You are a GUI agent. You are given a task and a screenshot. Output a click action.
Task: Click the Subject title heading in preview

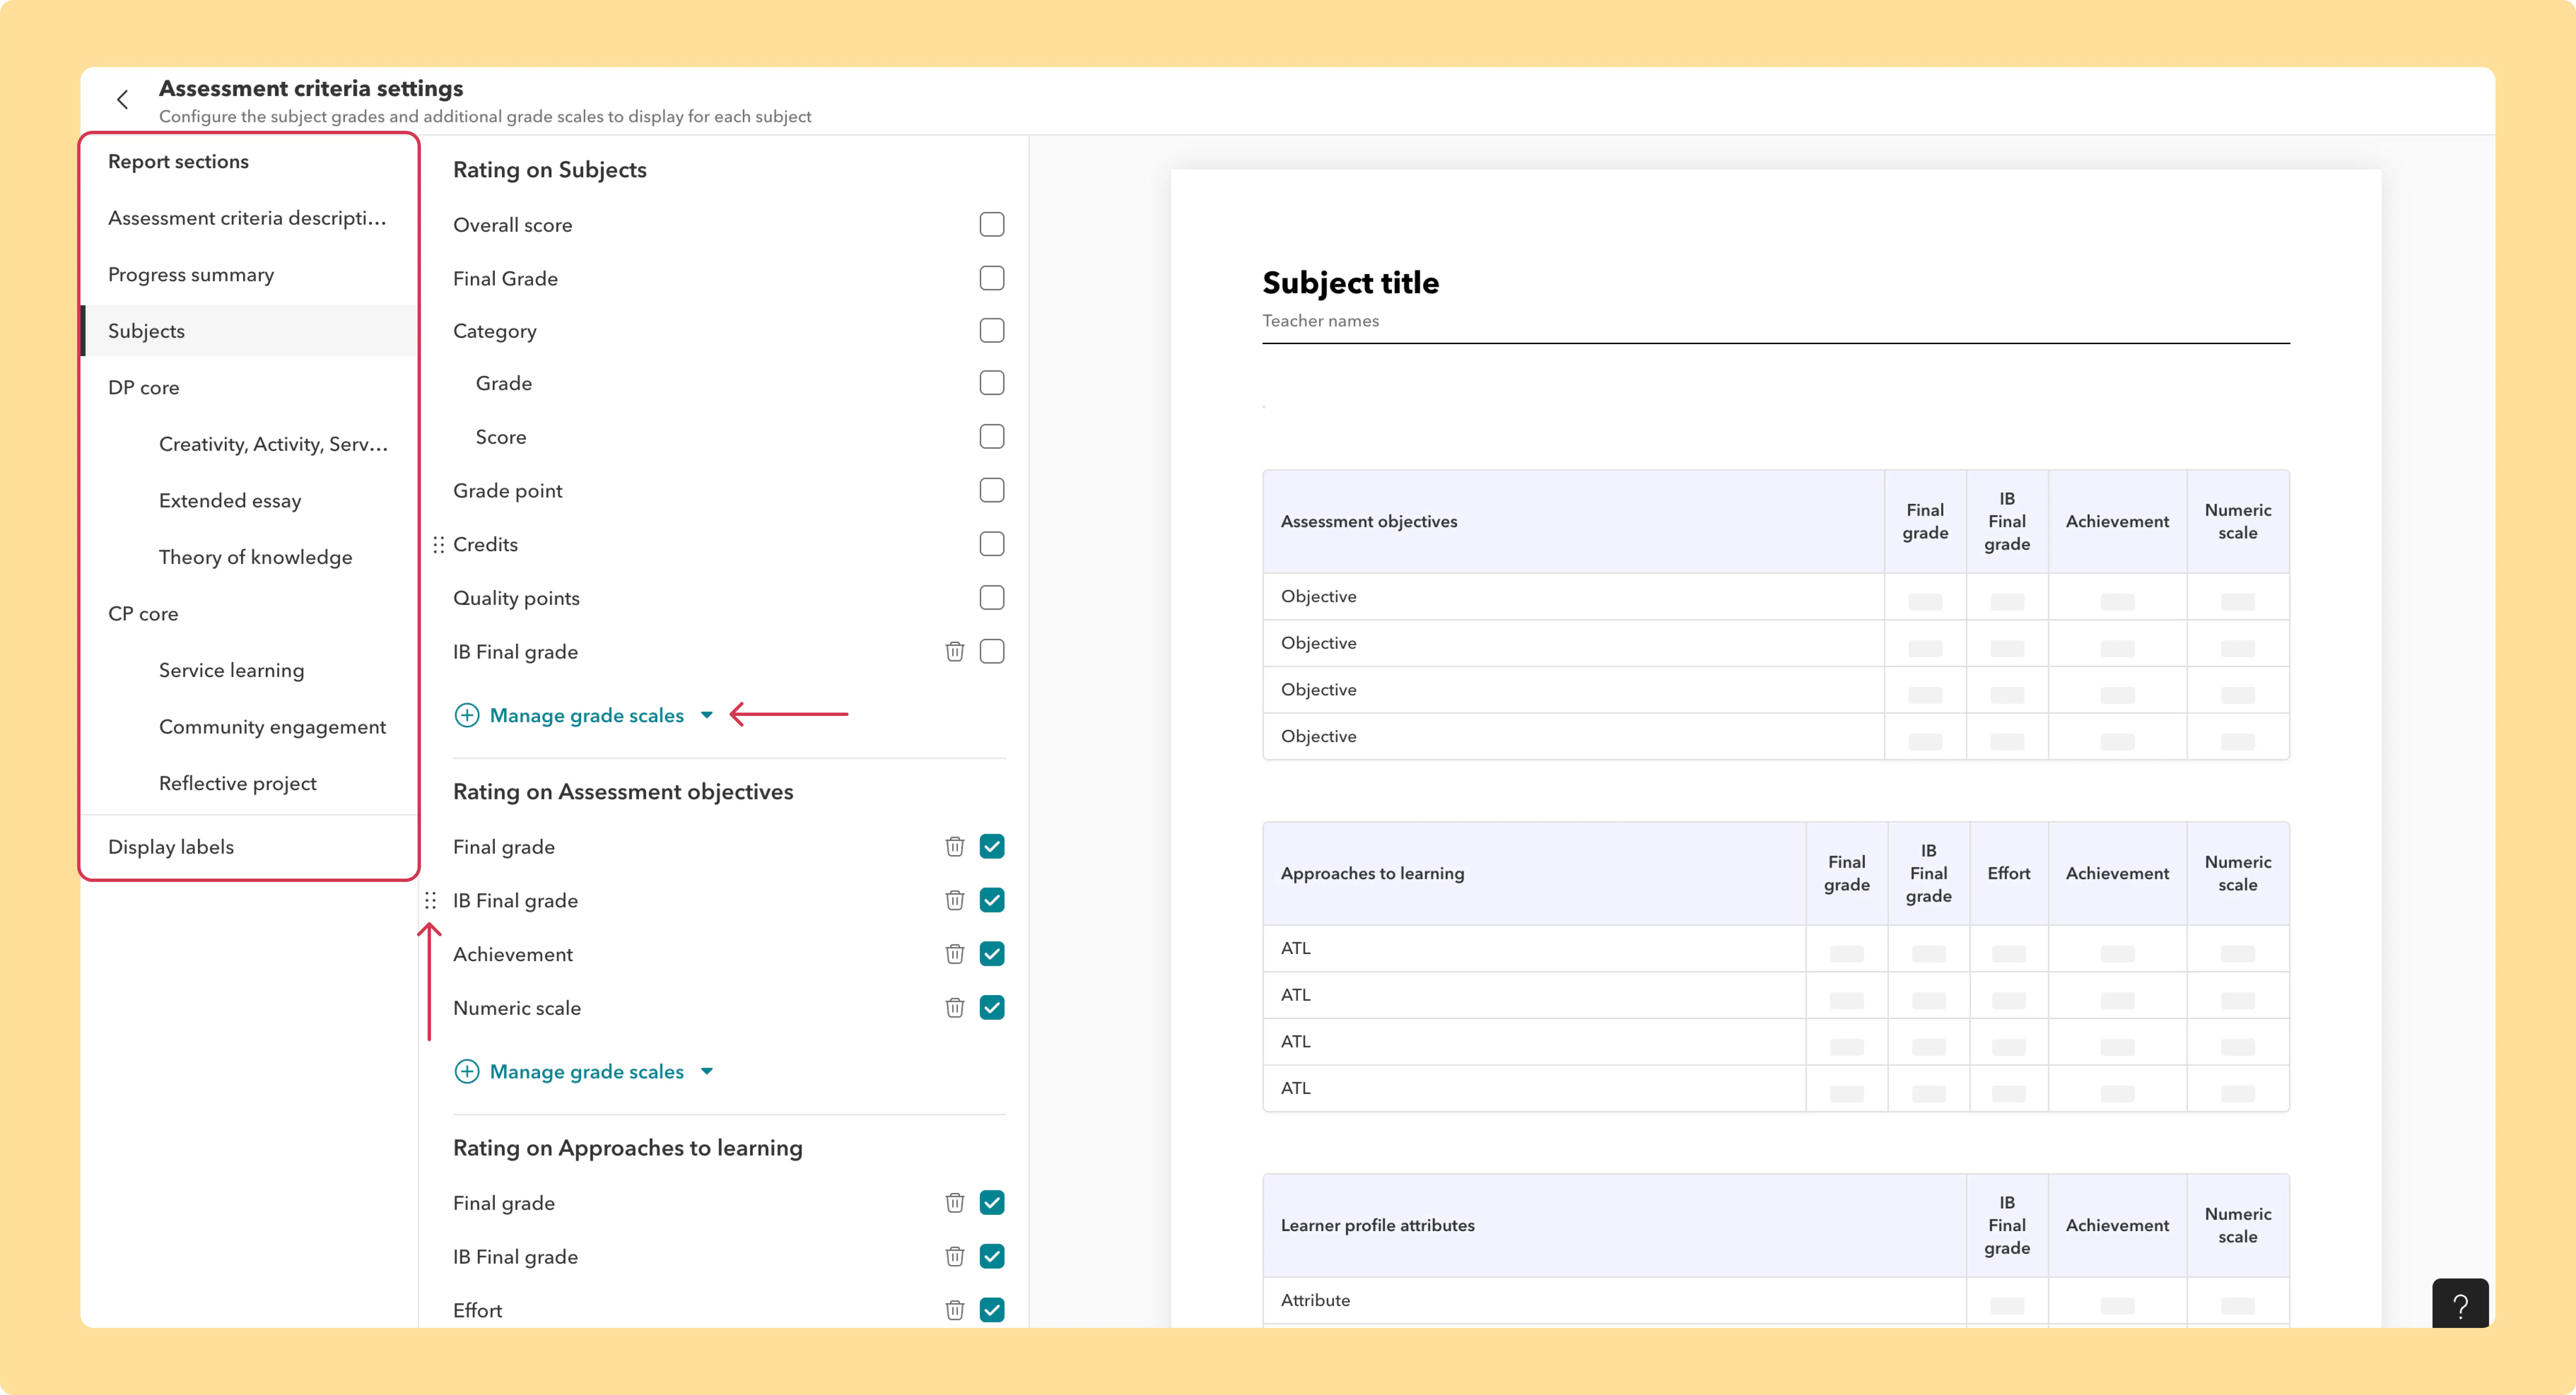[x=1350, y=283]
